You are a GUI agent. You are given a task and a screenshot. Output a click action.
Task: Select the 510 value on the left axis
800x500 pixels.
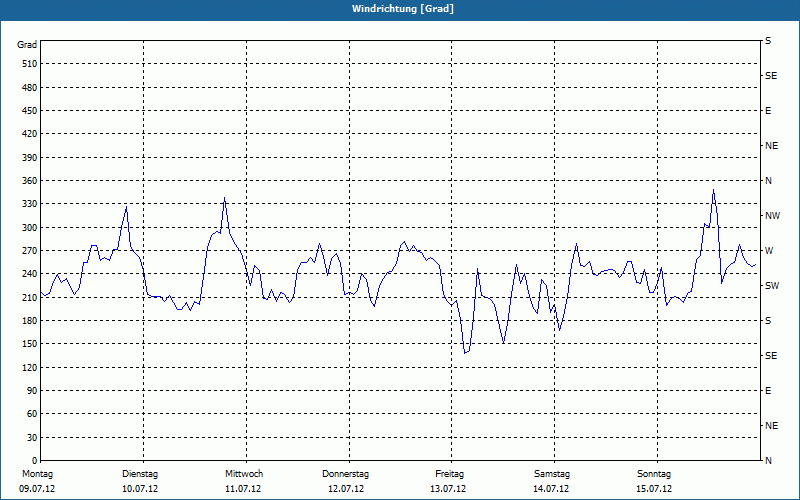click(30, 64)
